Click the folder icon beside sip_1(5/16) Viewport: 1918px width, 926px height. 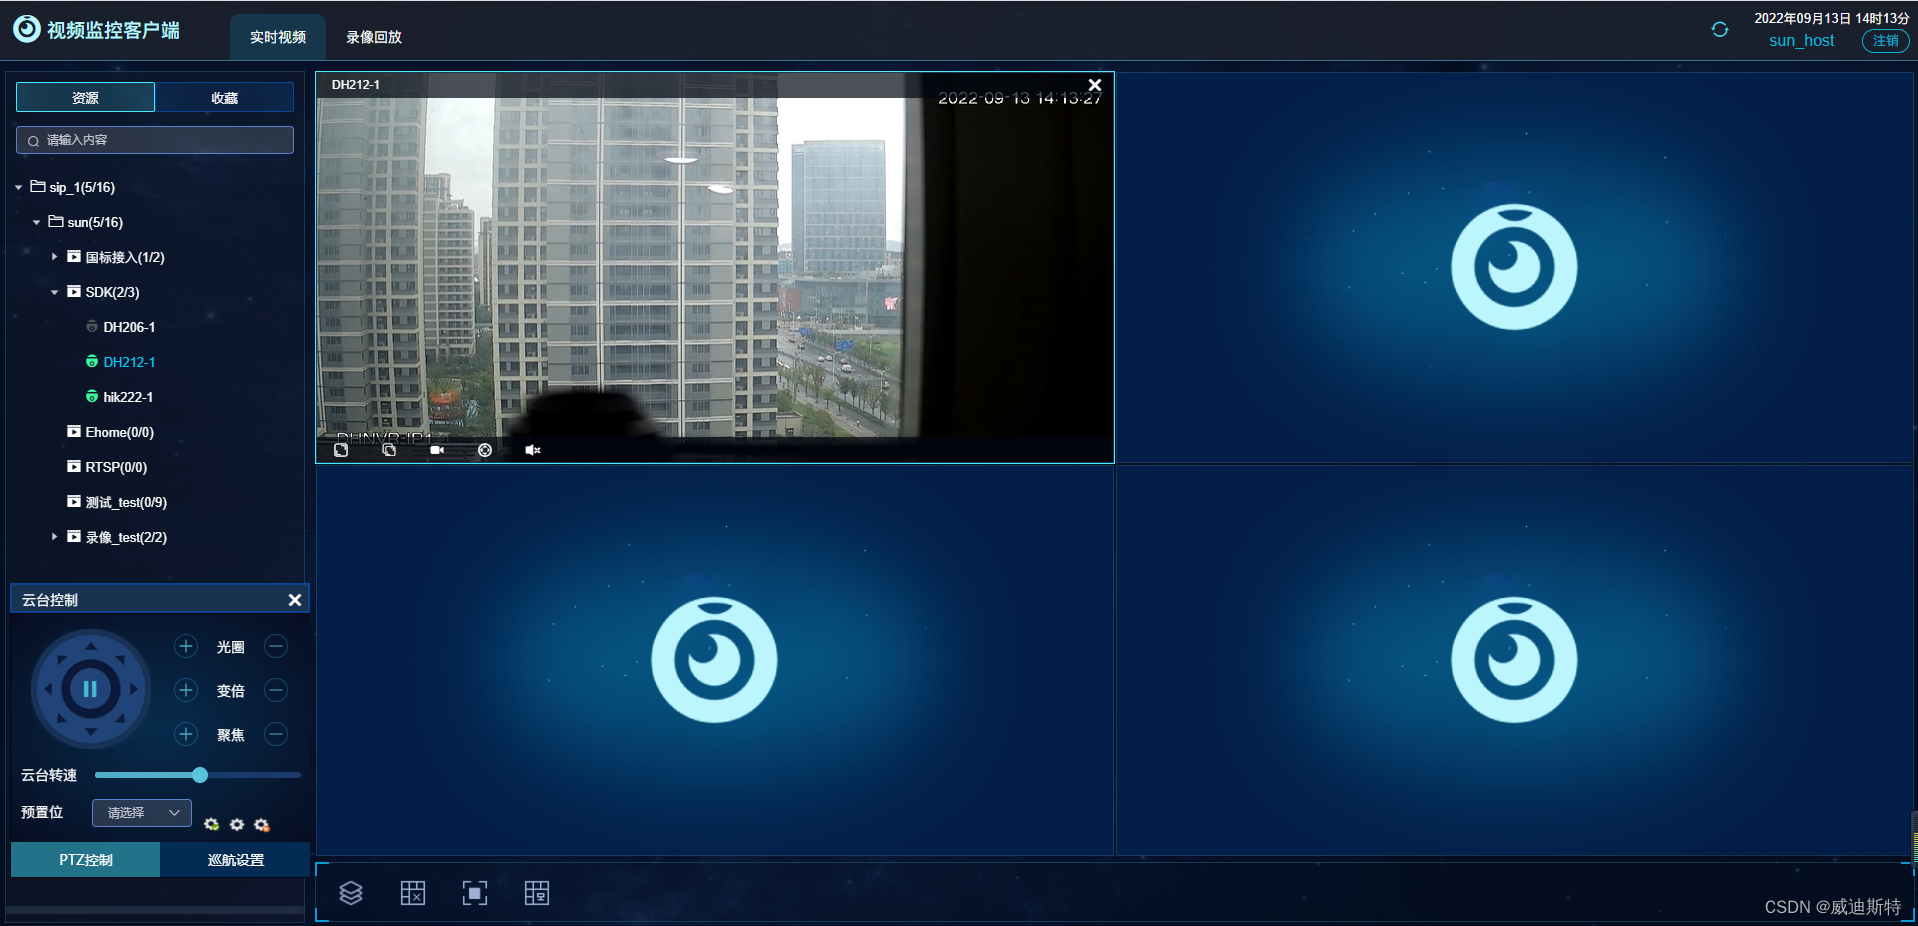(x=38, y=186)
